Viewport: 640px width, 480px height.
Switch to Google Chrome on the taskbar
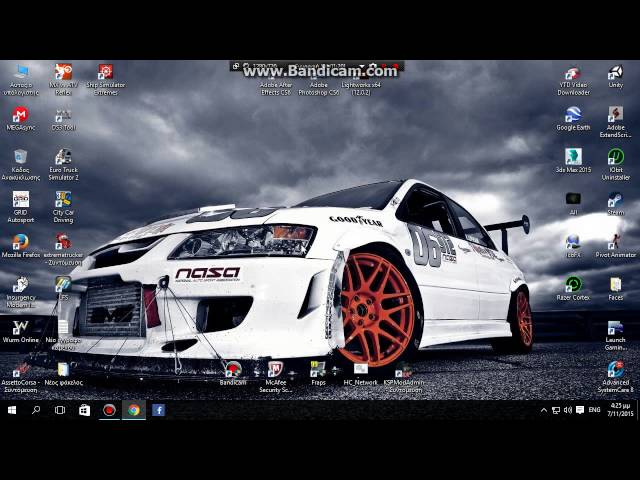click(x=134, y=410)
